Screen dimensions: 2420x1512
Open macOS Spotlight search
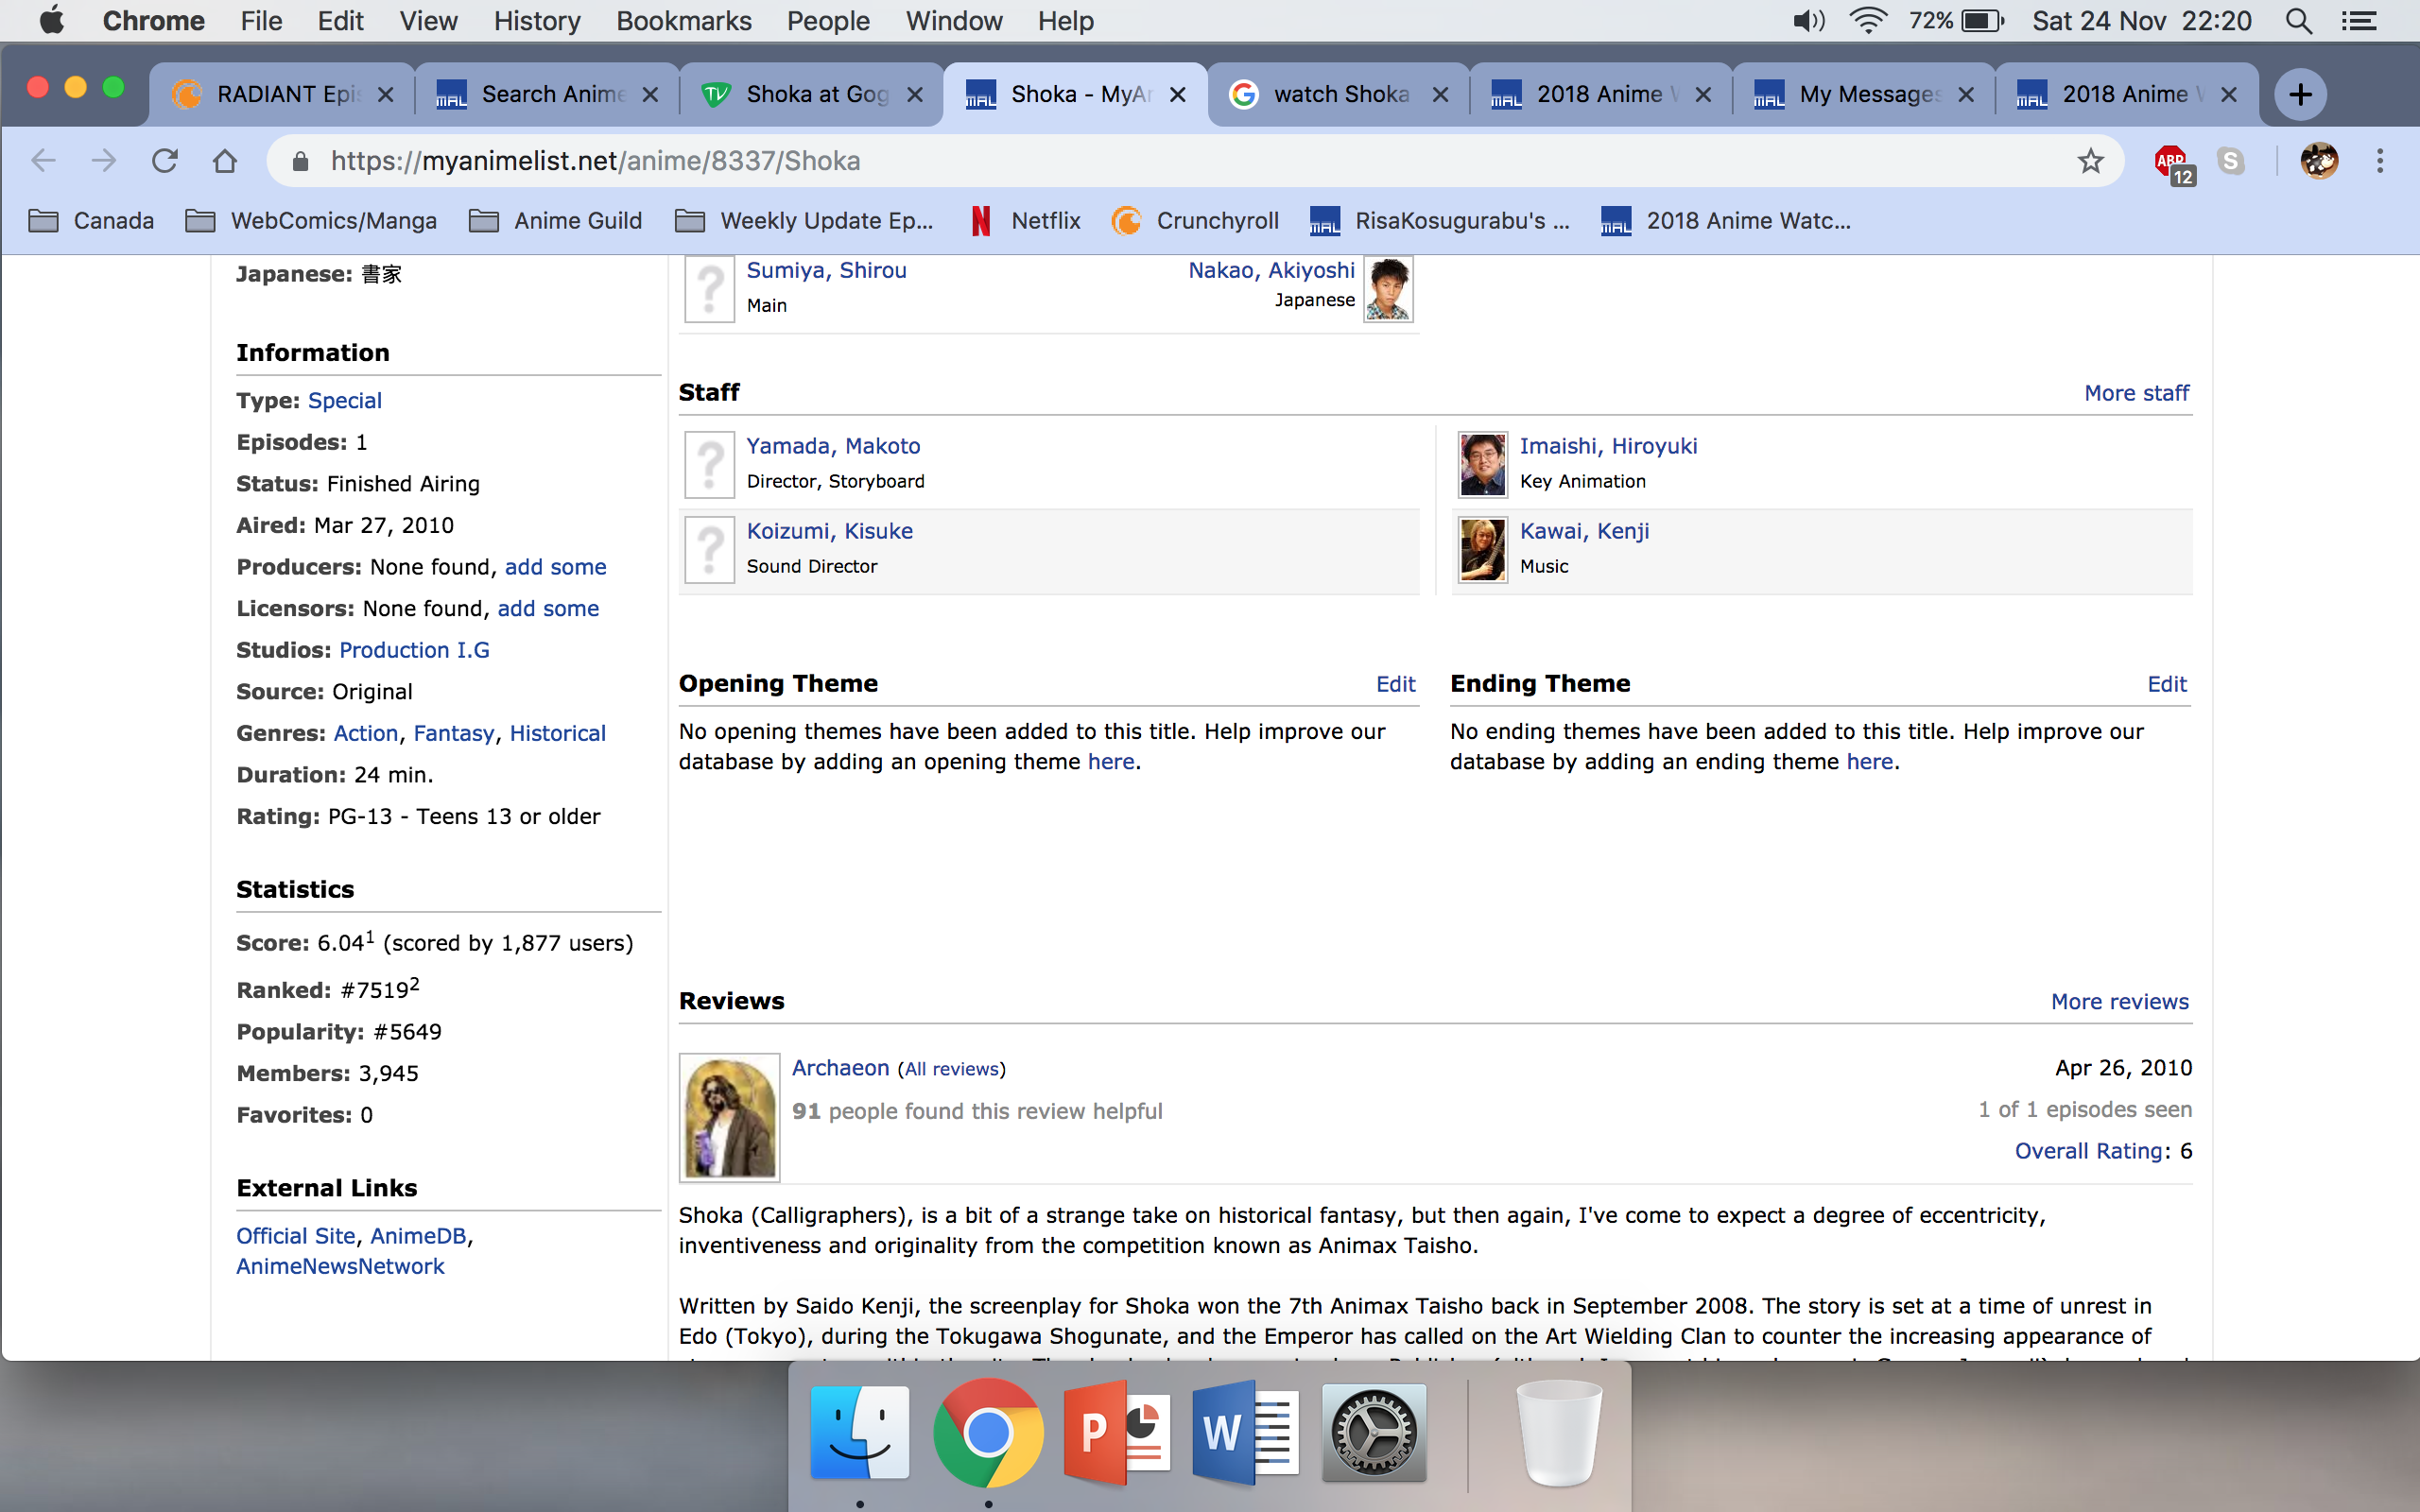pos(2299,21)
